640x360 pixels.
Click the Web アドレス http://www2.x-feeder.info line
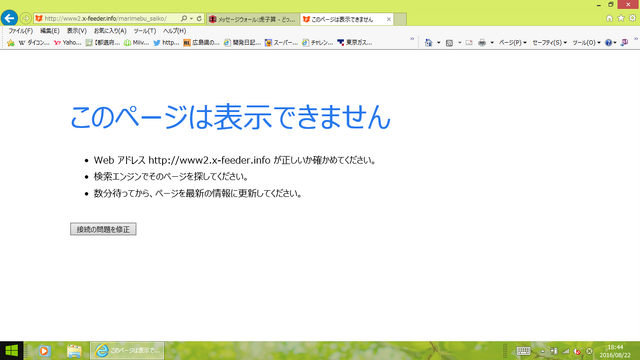[235, 160]
